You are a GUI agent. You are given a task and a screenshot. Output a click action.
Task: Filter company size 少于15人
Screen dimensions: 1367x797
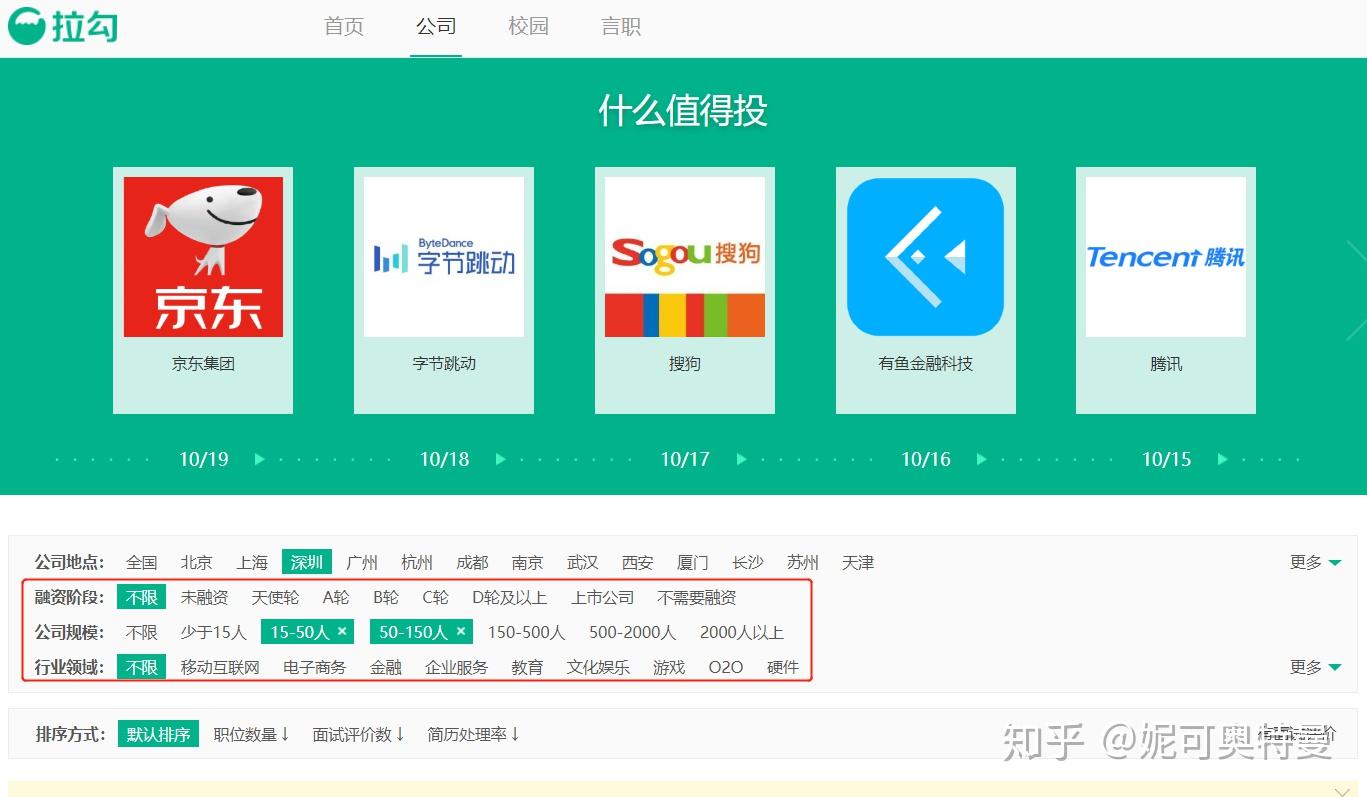[x=213, y=632]
